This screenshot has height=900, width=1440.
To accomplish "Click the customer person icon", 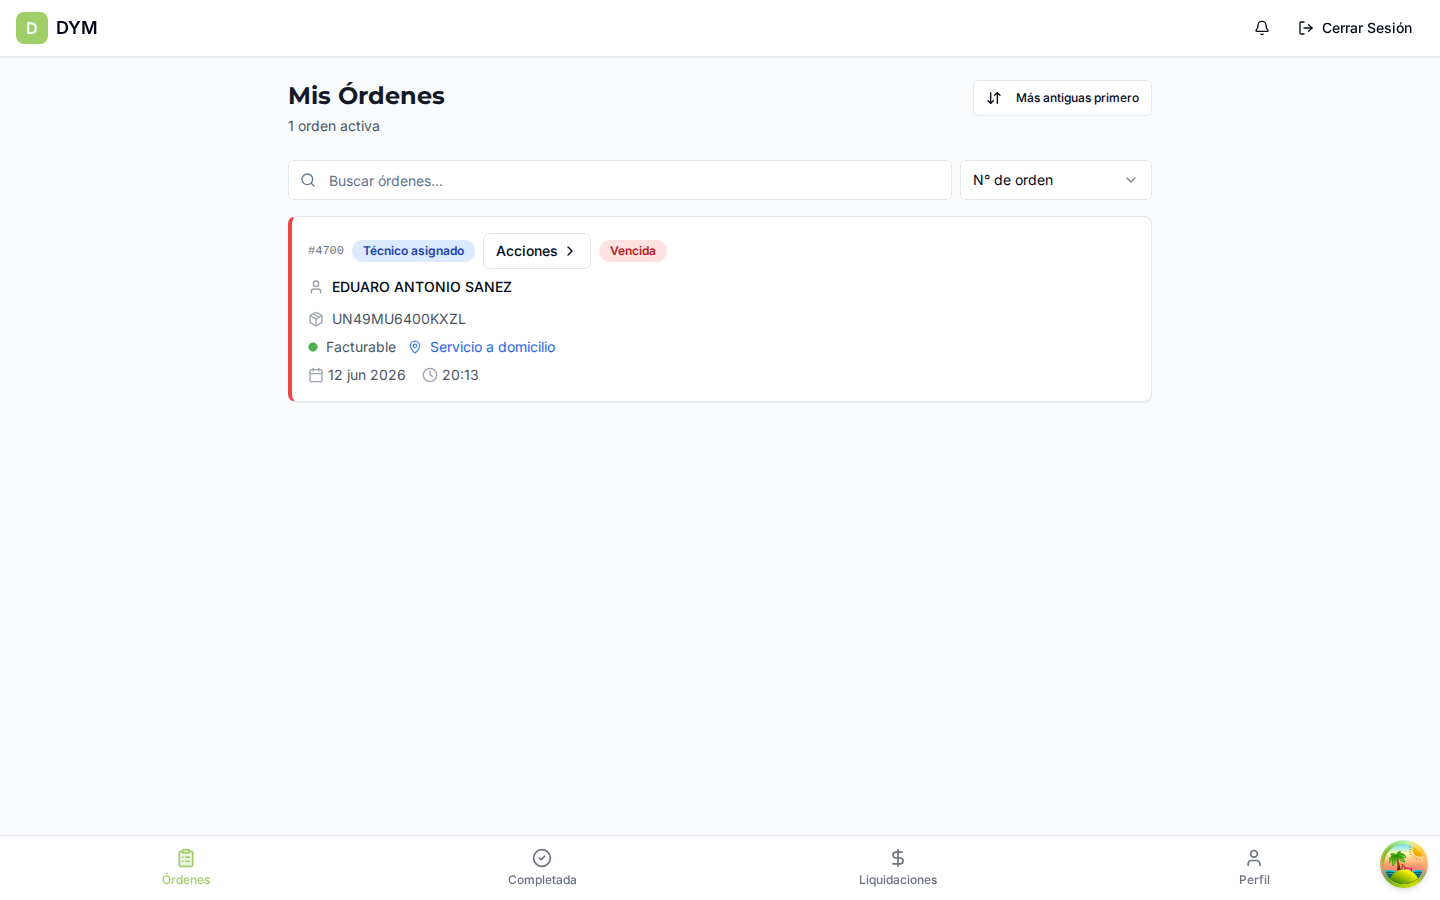I will [x=316, y=287].
